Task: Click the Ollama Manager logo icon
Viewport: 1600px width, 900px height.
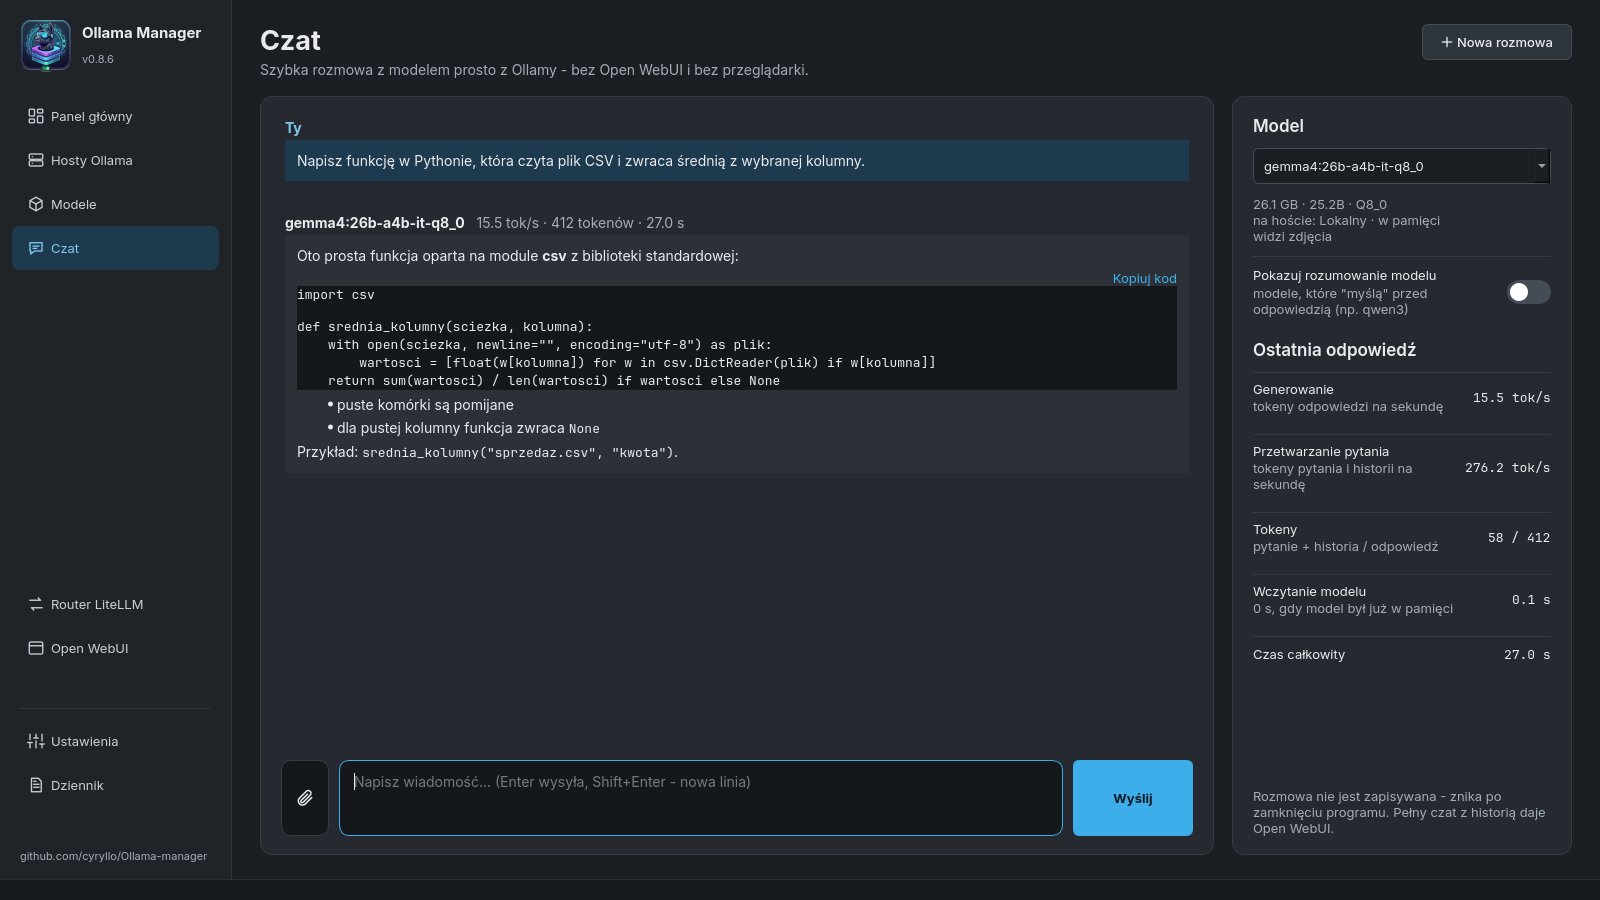Action: tap(46, 45)
